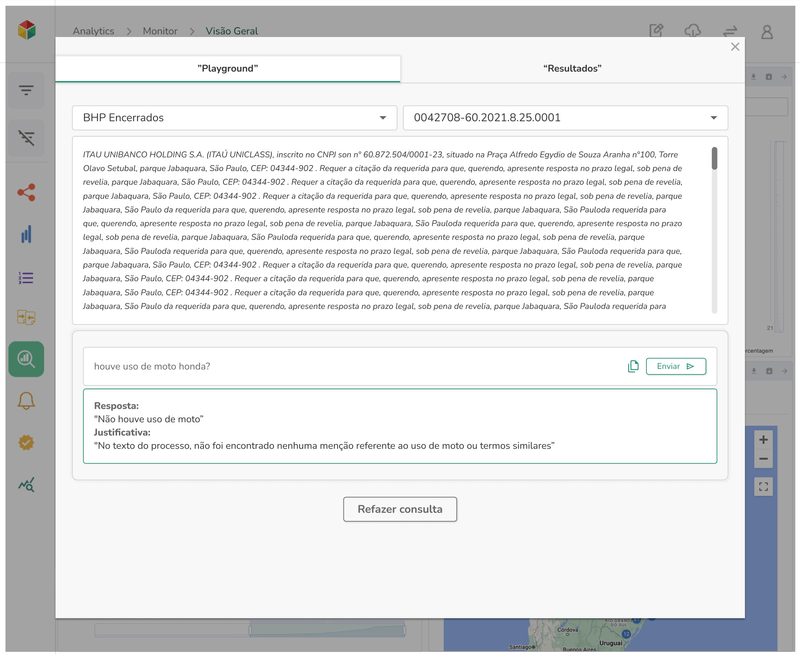Open the bar chart sidebar icon
800x656 pixels.
(x=26, y=235)
